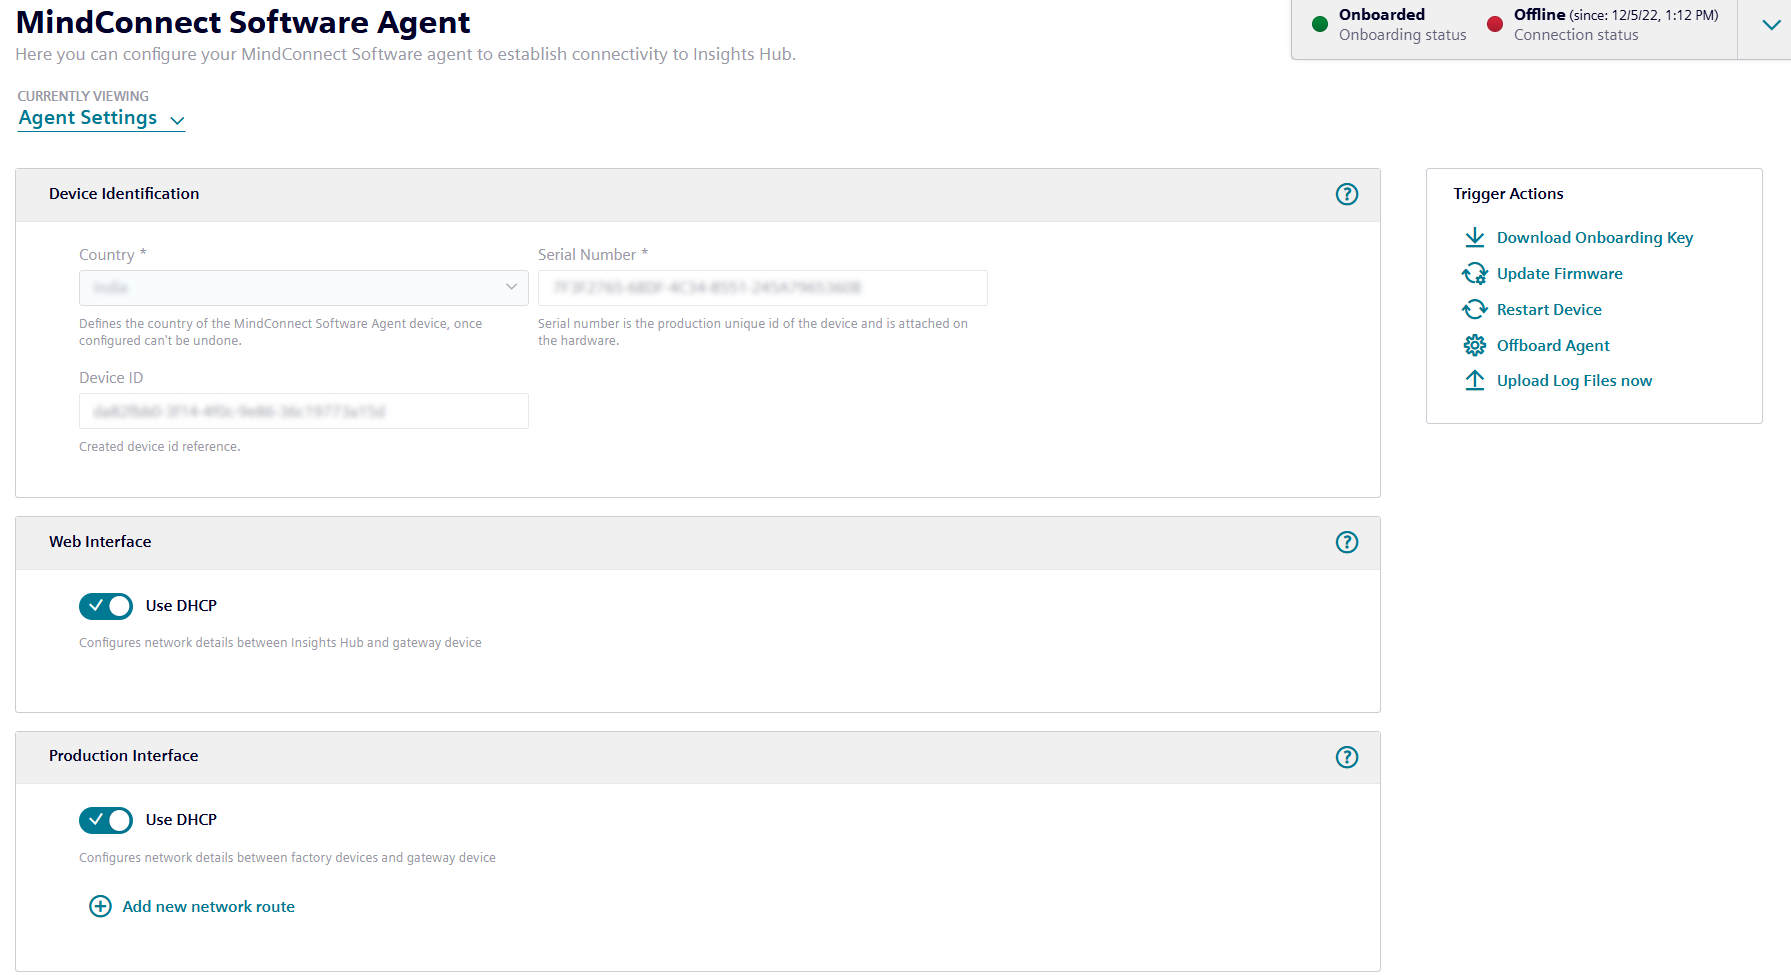
Task: Open help for Production Interface section
Action: [1347, 757]
